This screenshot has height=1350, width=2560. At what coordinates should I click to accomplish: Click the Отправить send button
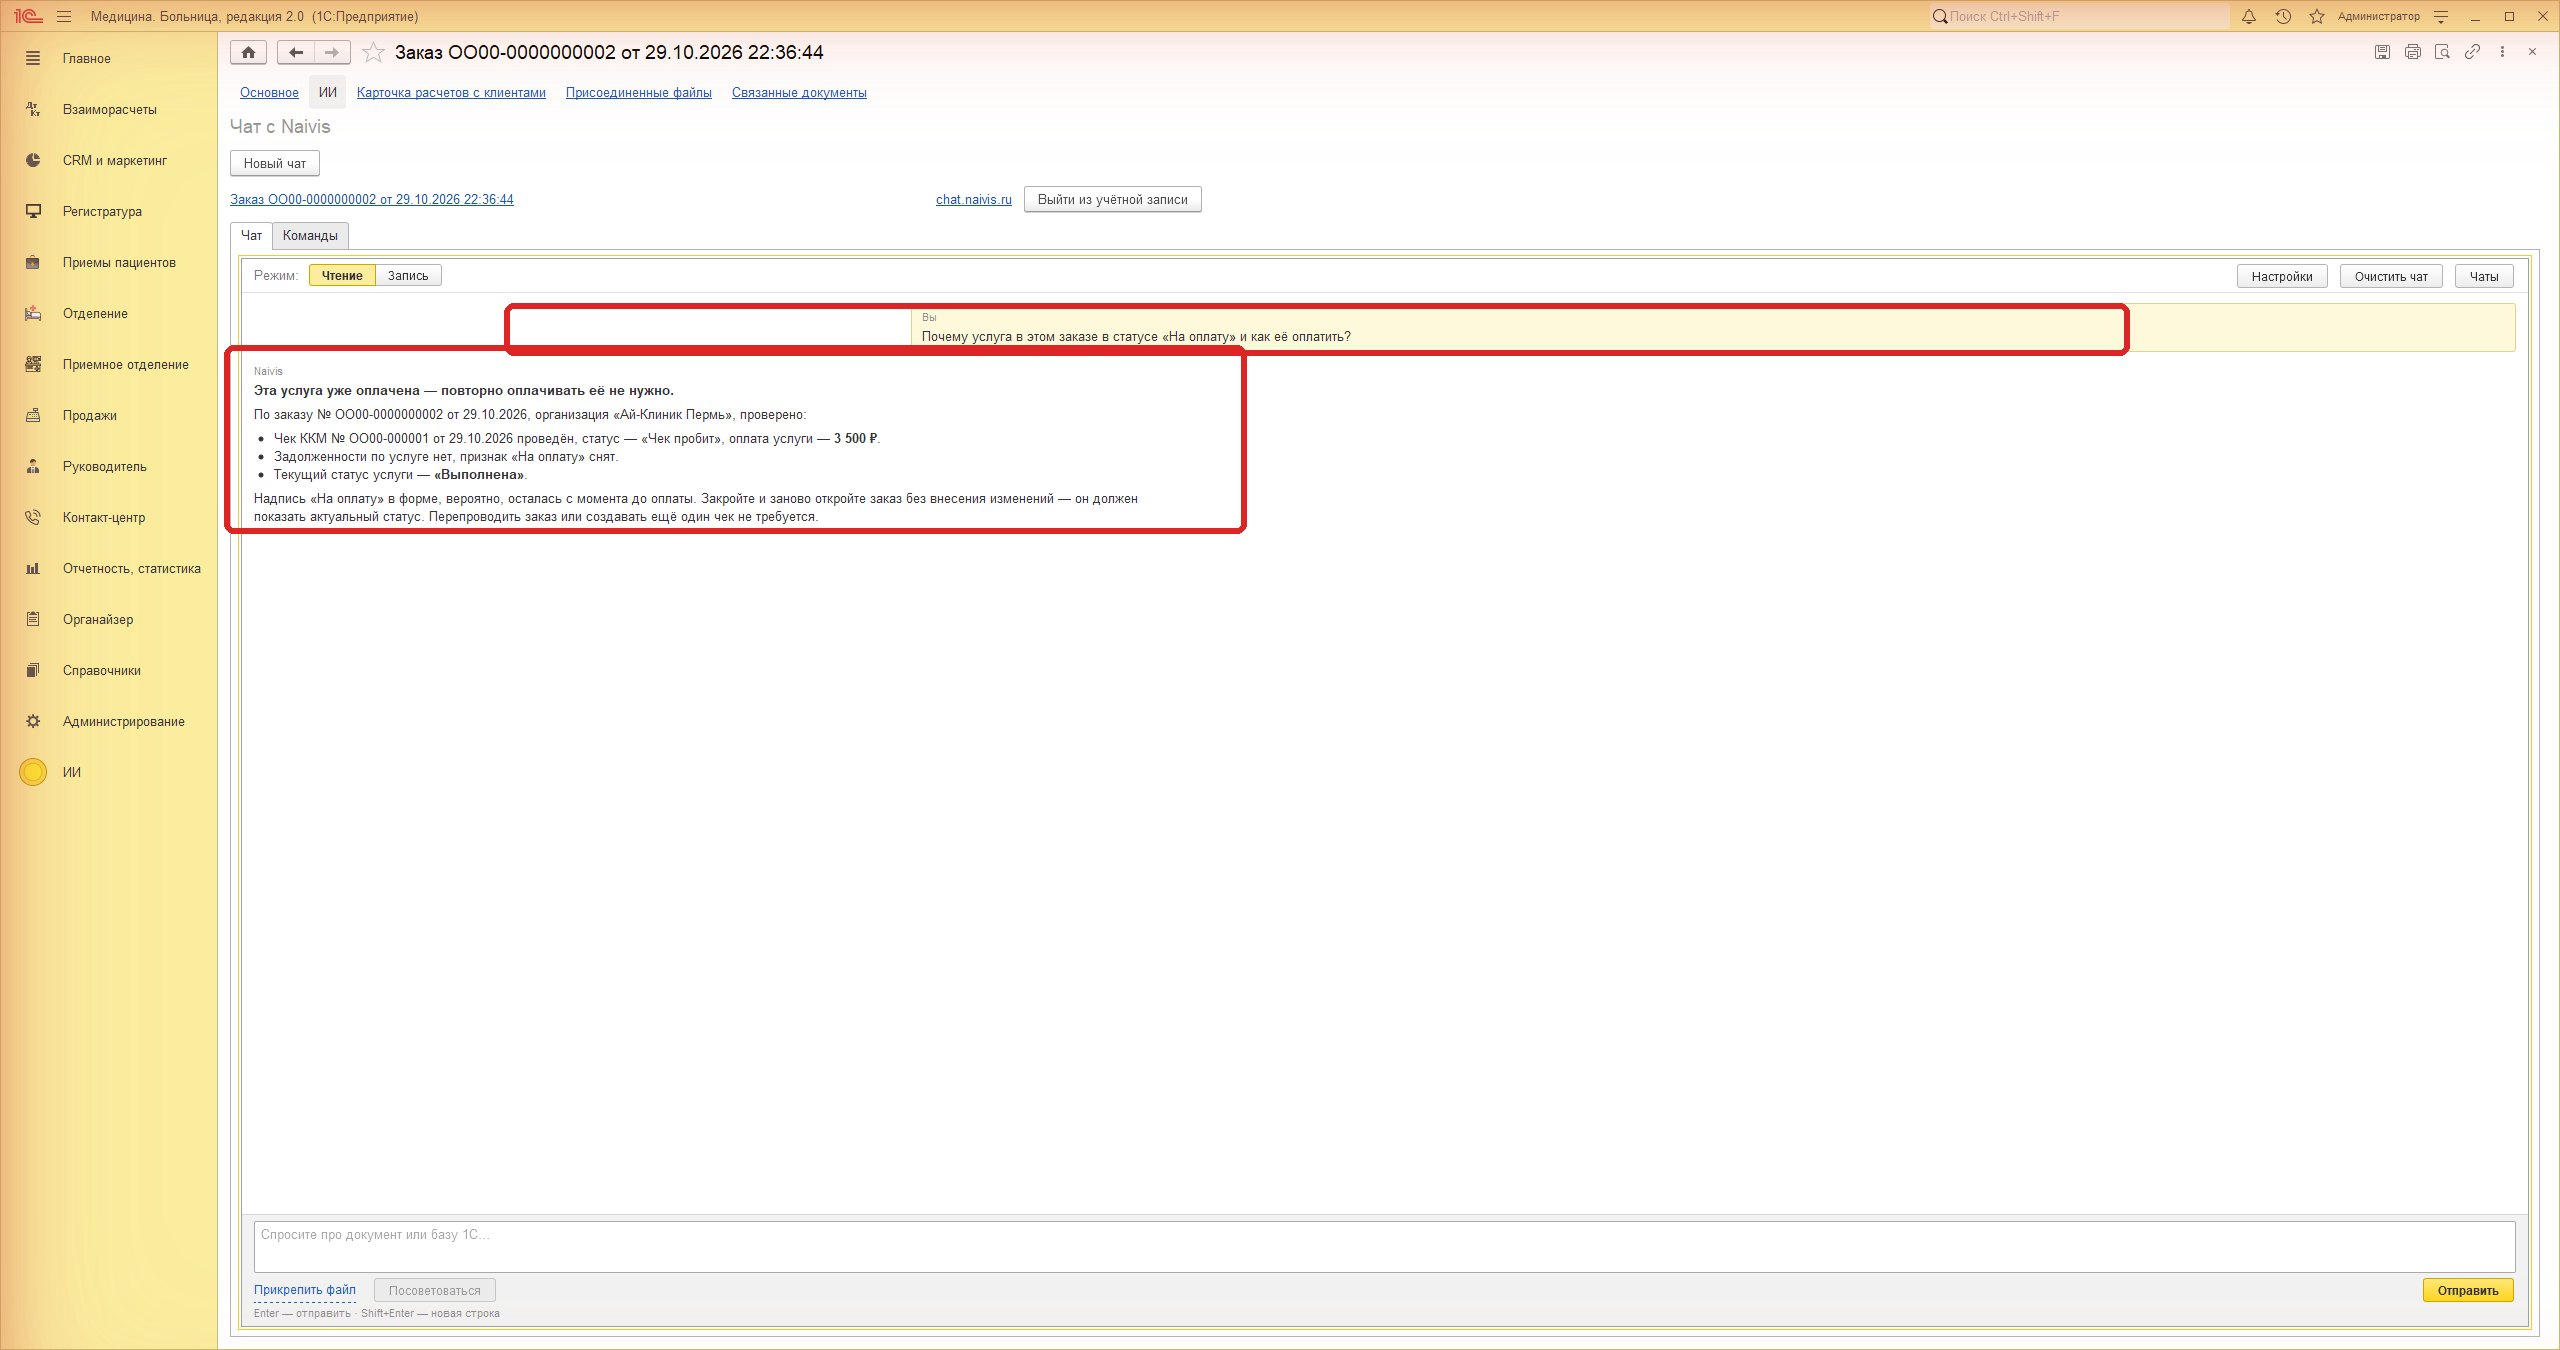[2467, 1290]
